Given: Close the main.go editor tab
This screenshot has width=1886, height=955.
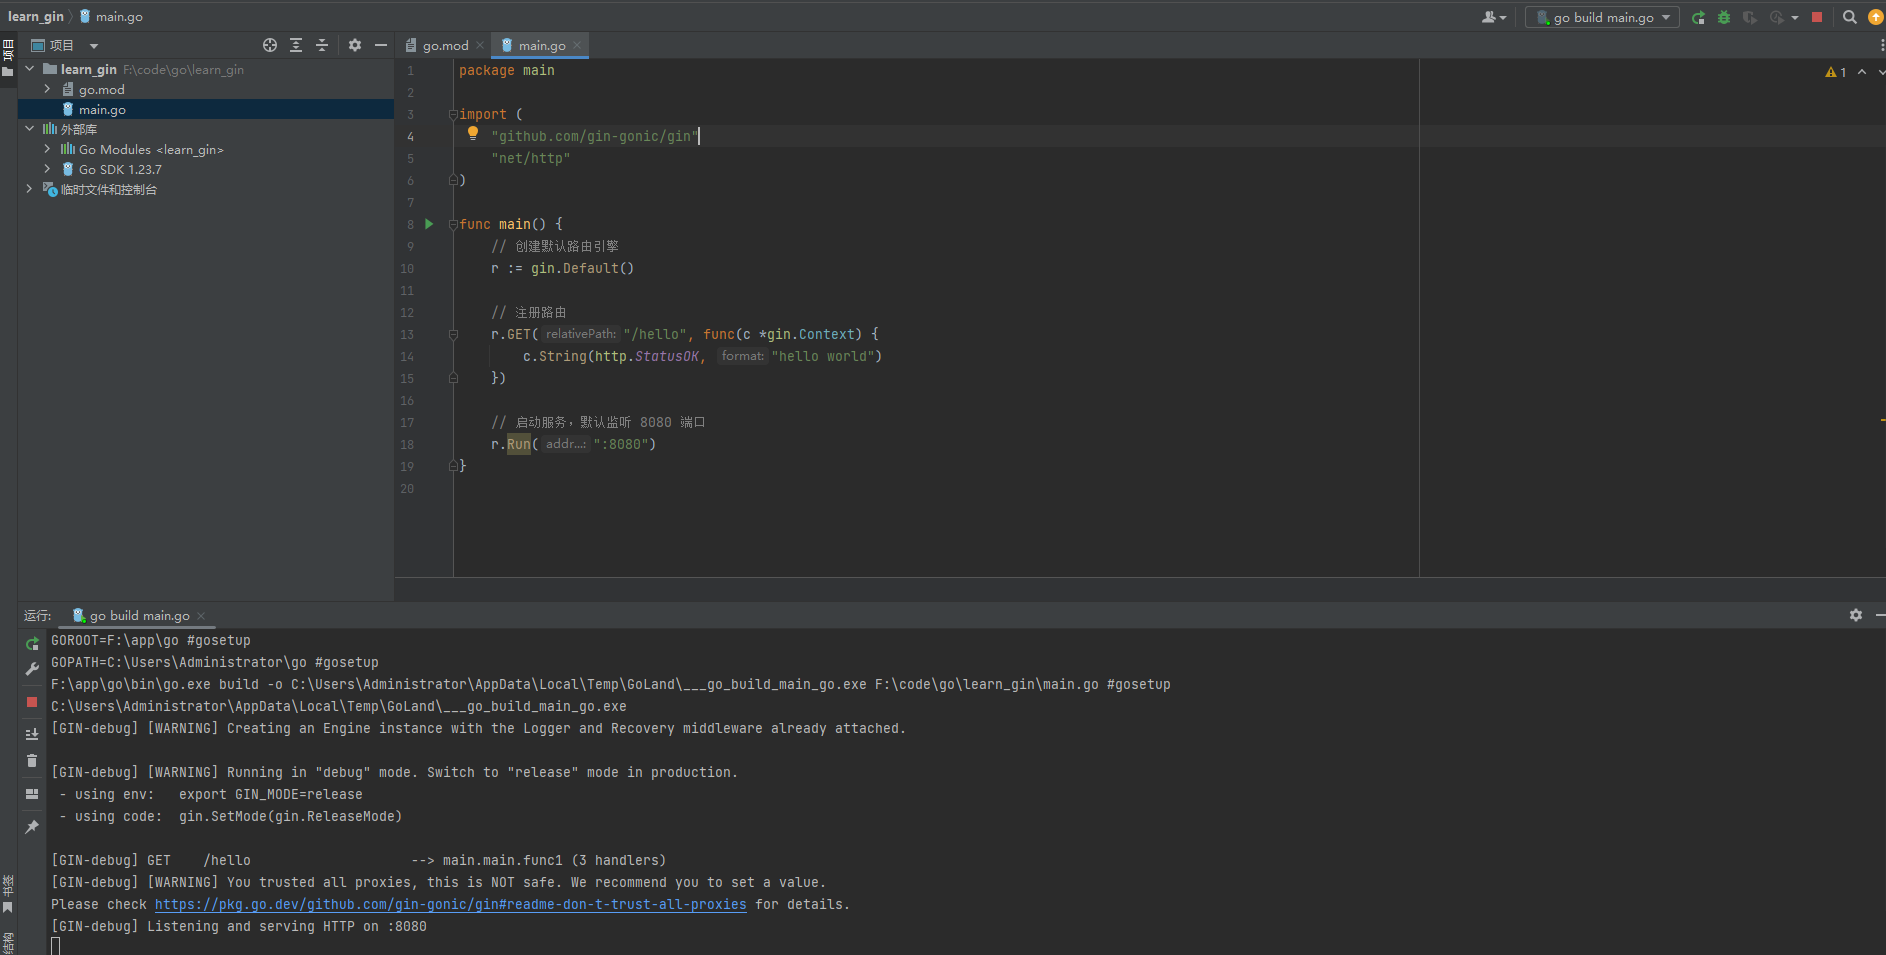Looking at the screenshot, I should 577,45.
